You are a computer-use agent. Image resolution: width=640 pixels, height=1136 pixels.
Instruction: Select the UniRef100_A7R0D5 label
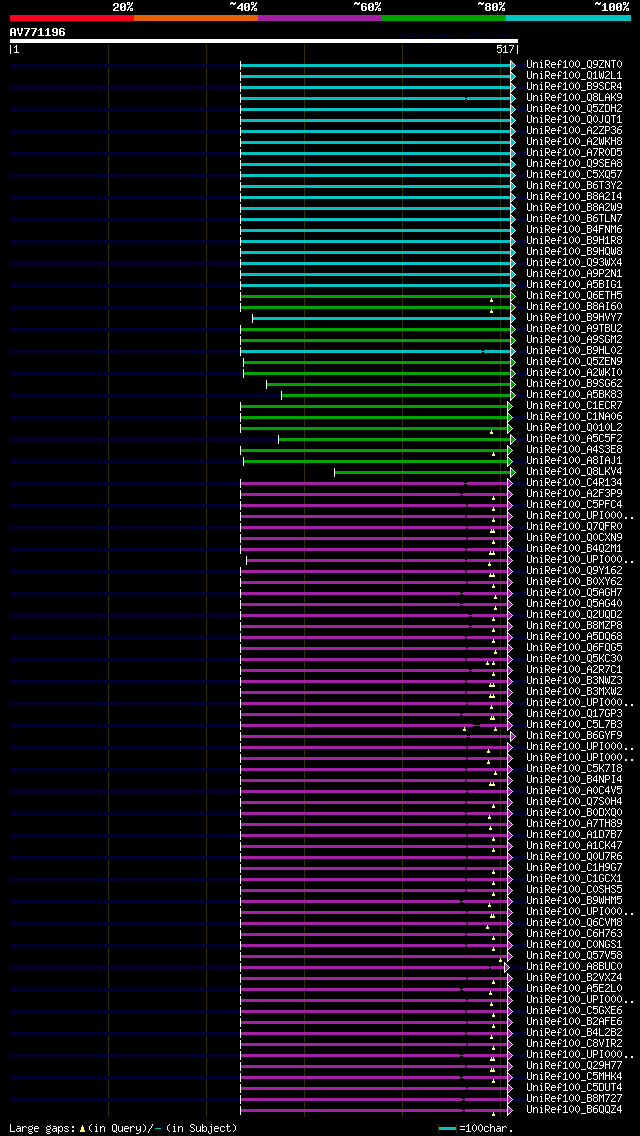pos(574,152)
